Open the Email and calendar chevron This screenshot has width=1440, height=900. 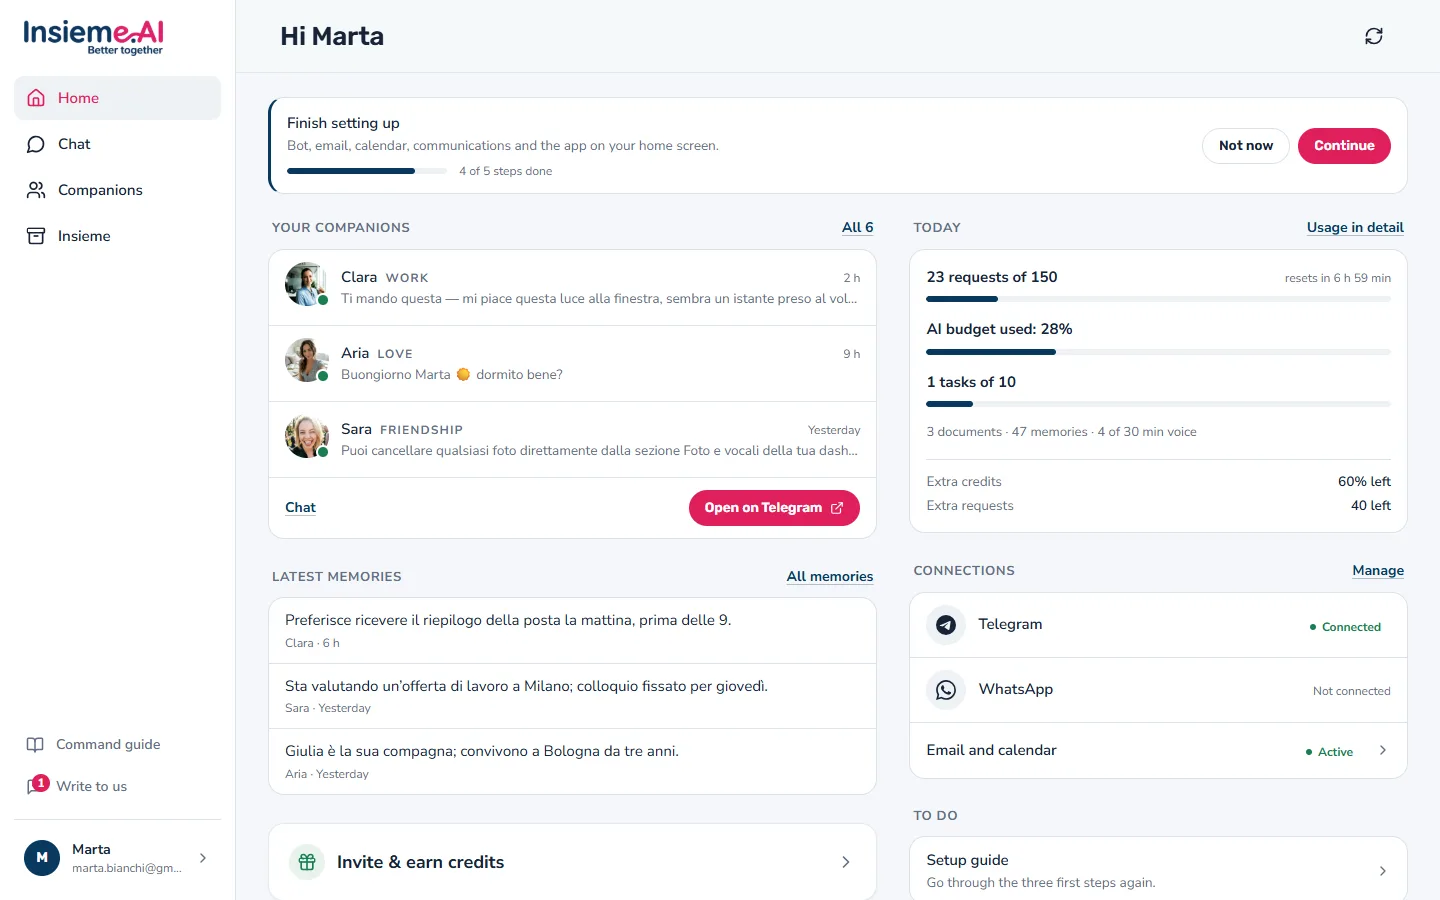[x=1383, y=750]
